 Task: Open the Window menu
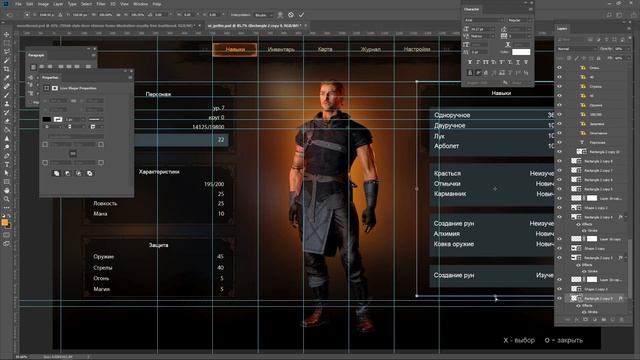141,4
